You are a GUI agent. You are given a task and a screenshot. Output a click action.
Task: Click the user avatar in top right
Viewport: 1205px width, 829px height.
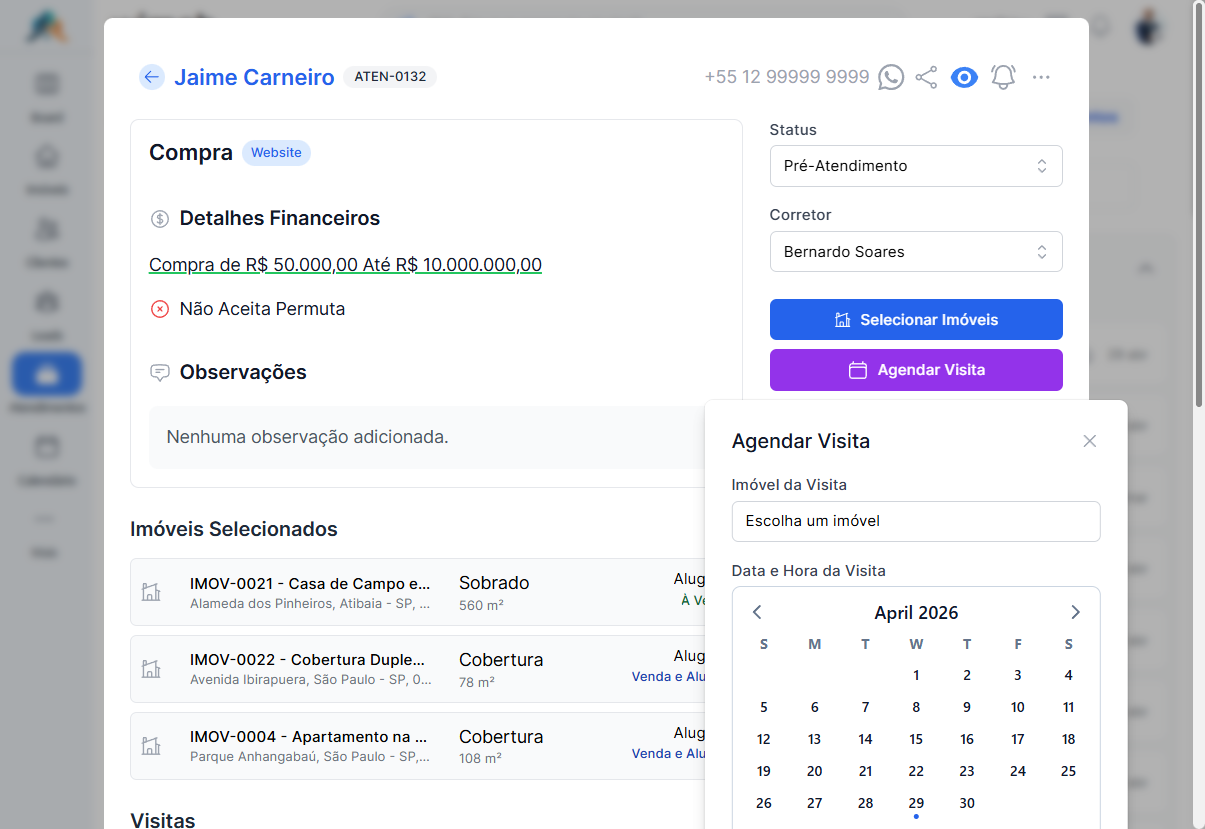coord(1148,25)
